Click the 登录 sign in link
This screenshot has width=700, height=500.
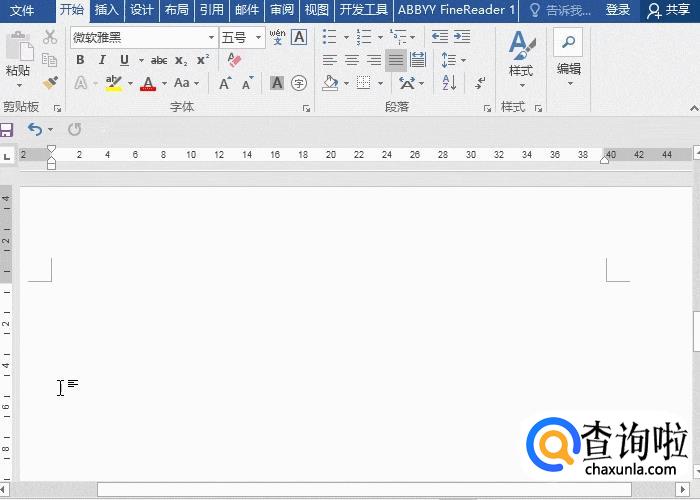[618, 10]
